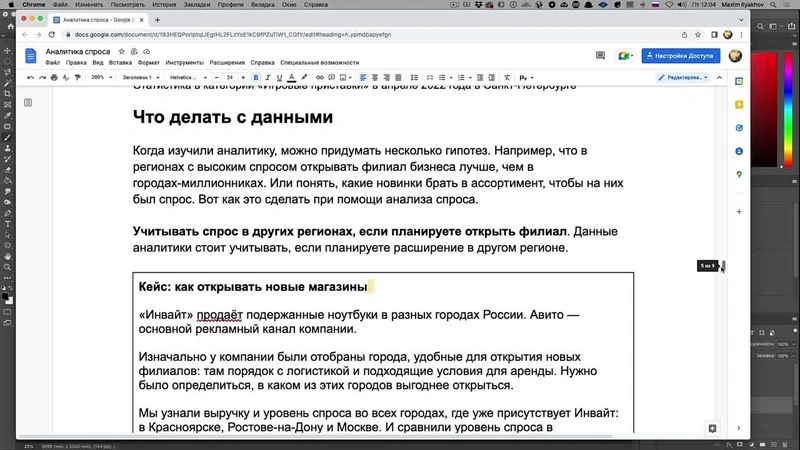
Task: Center align the text
Action: (375, 78)
